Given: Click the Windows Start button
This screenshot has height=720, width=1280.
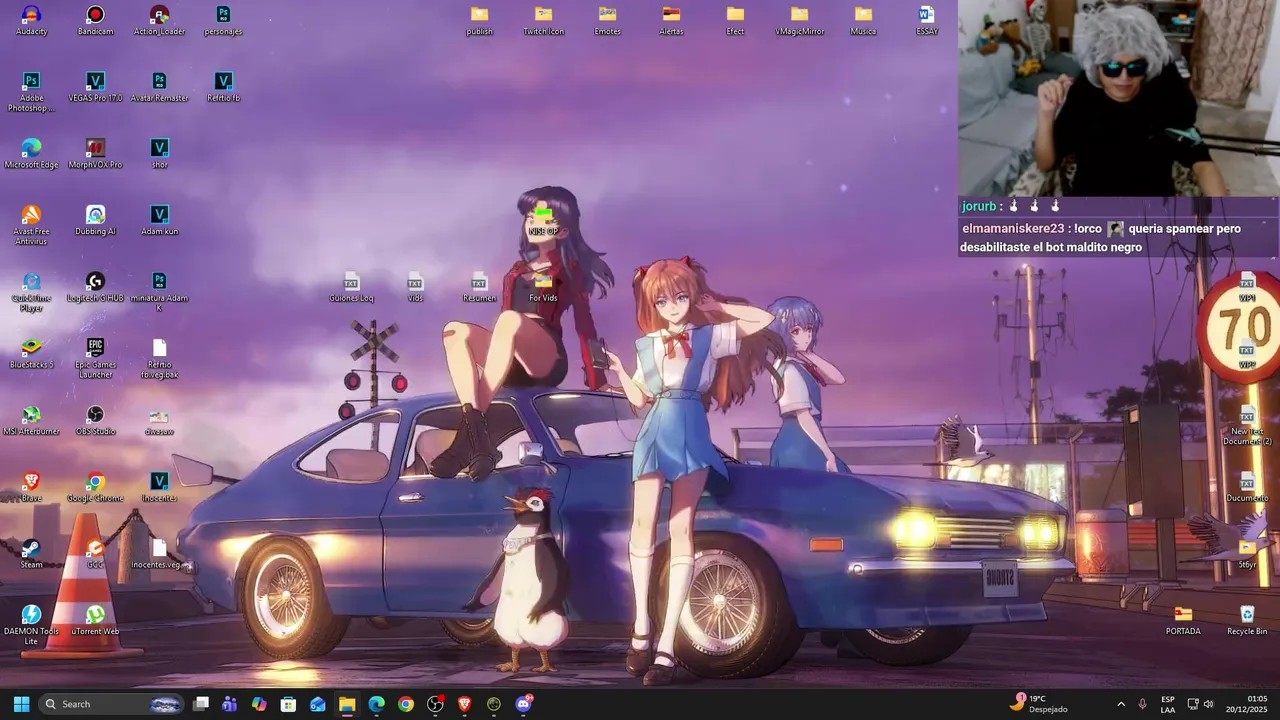Looking at the screenshot, I should [x=21, y=704].
